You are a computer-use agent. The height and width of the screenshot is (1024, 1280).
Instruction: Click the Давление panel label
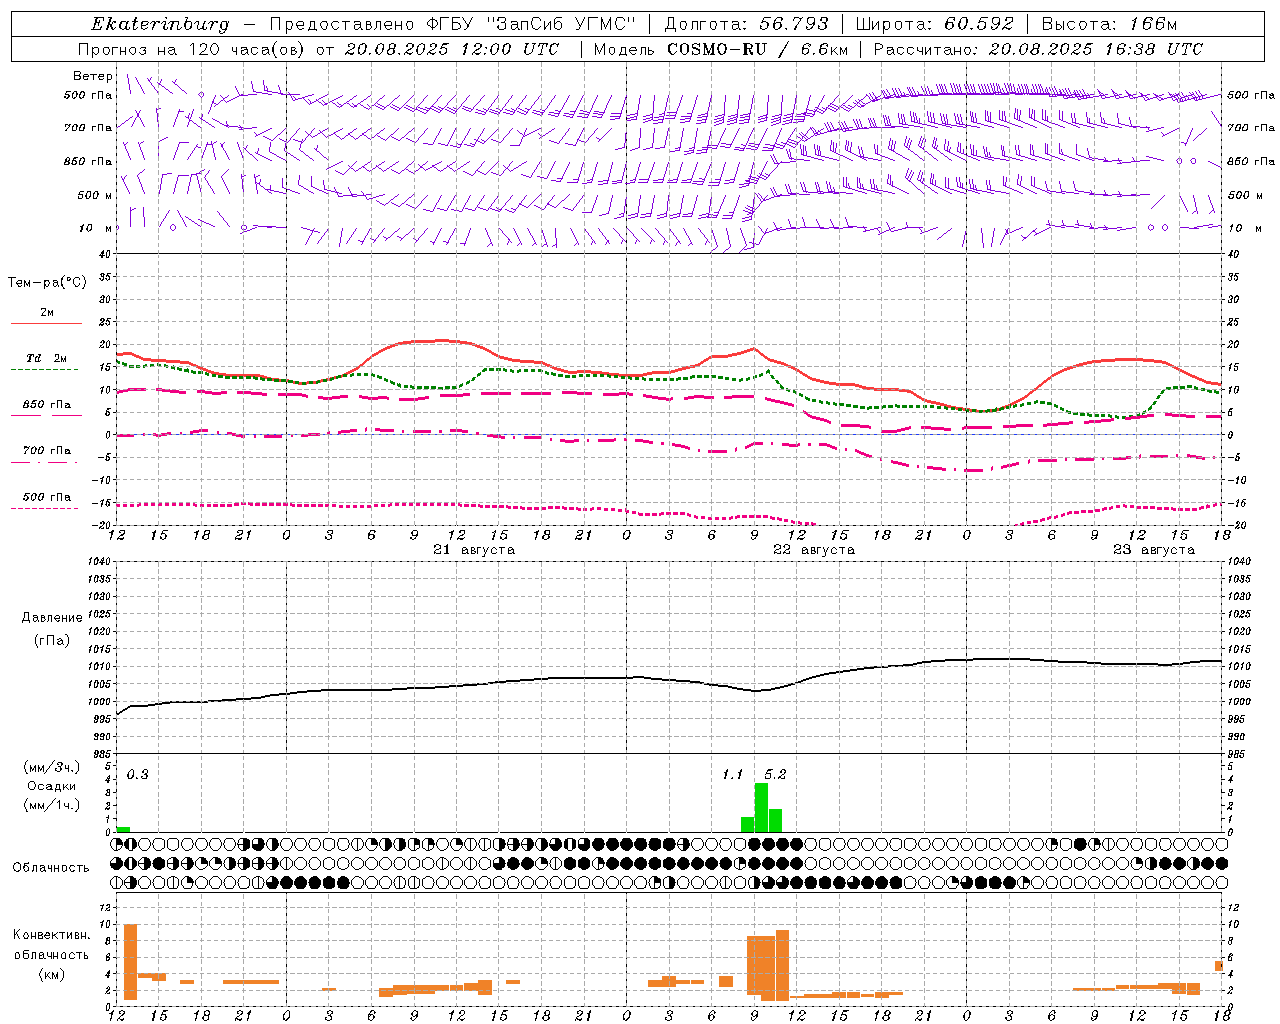[52, 618]
